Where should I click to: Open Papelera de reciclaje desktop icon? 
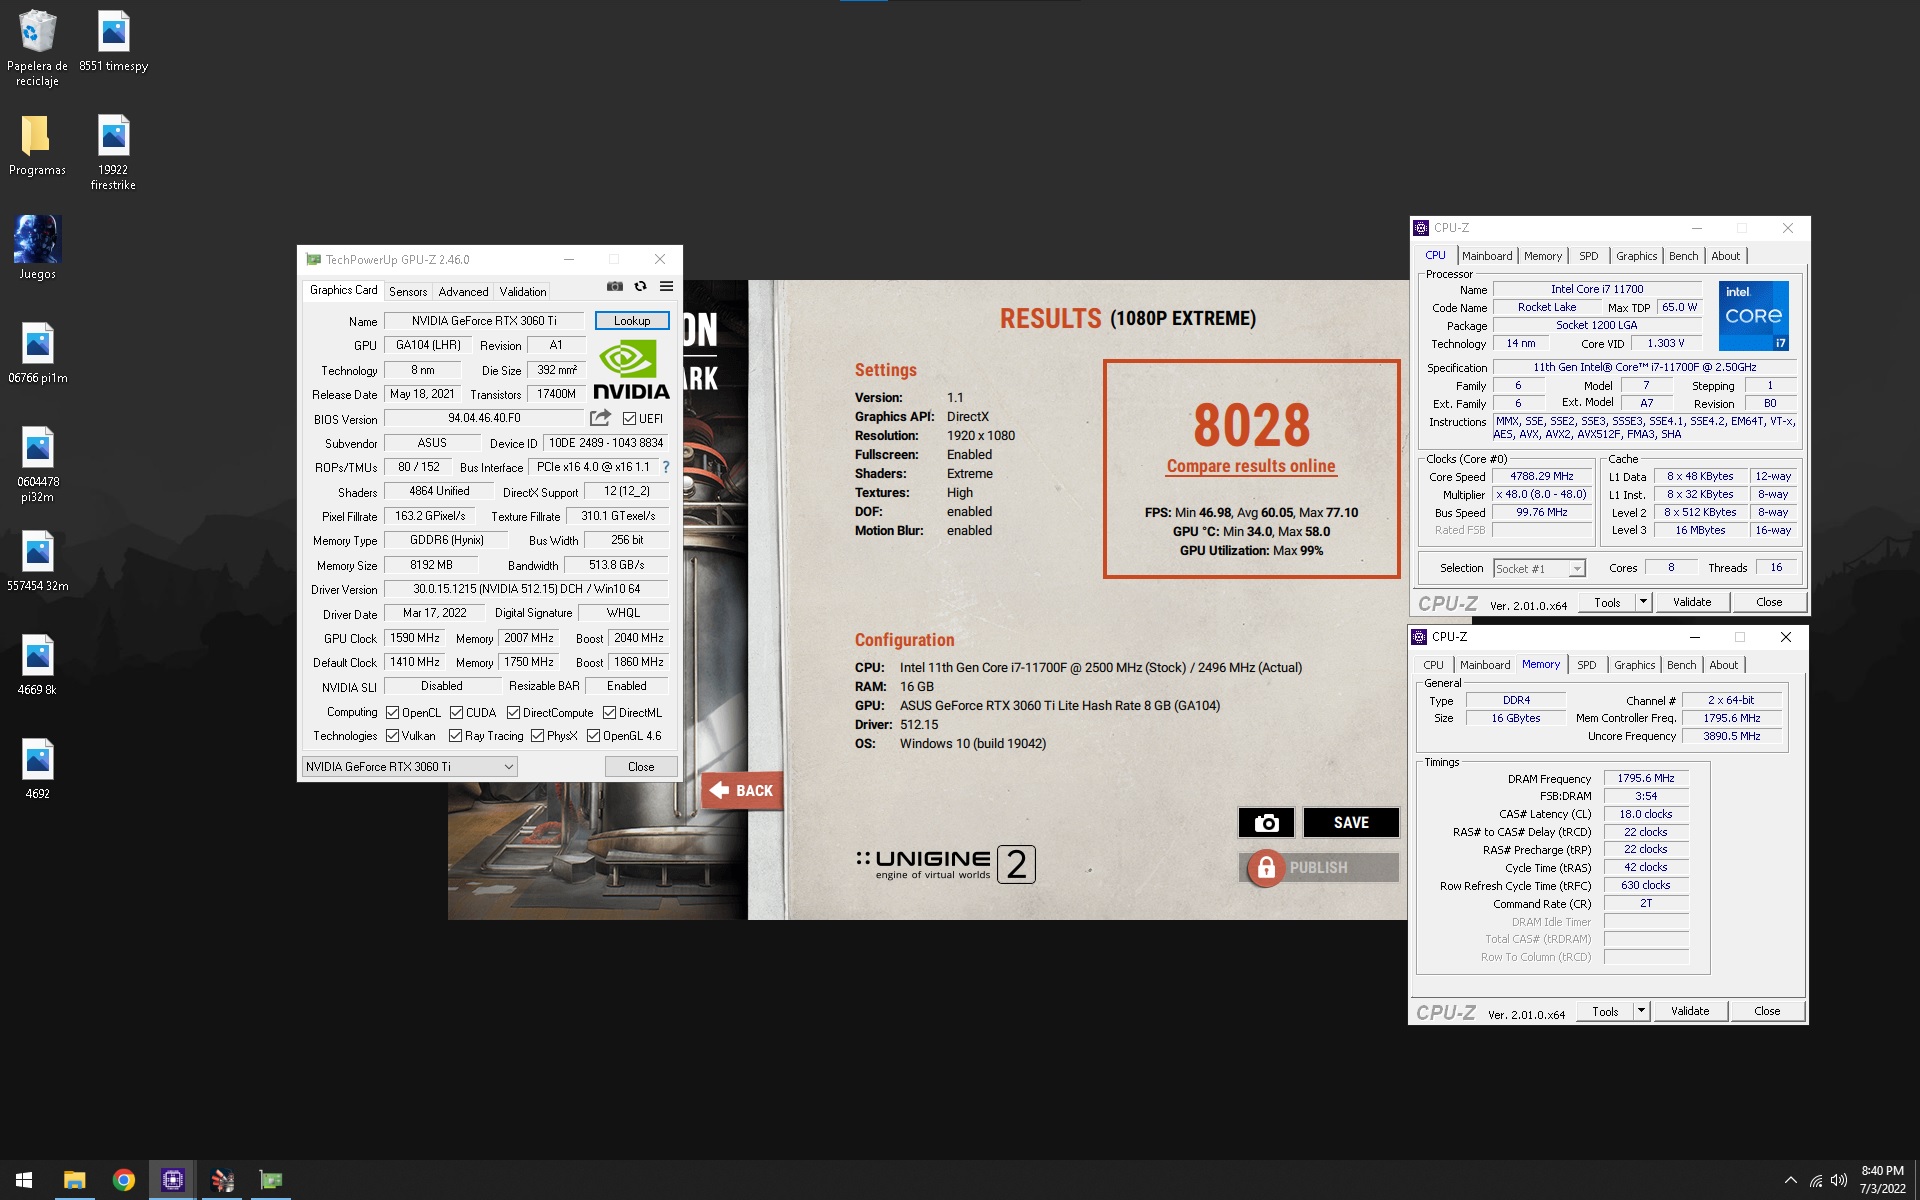point(37,47)
